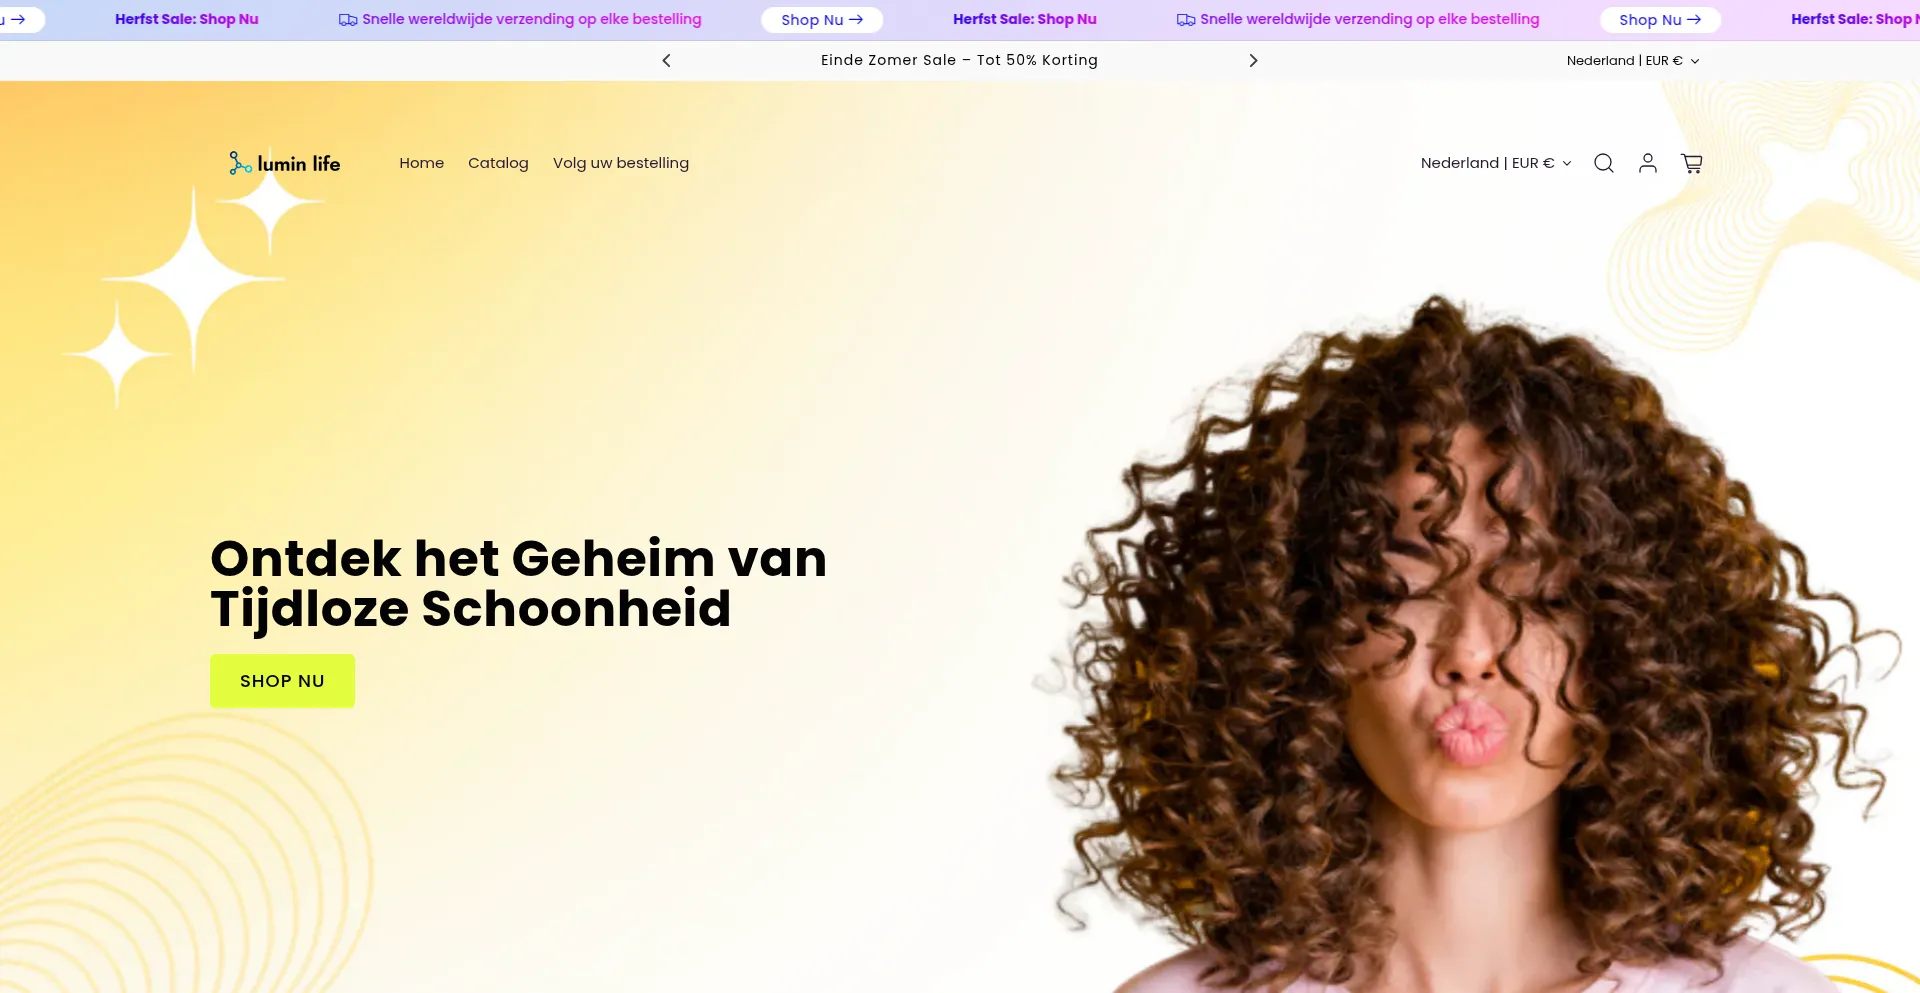Viewport: 1920px width, 993px height.
Task: Open the search magnifier icon
Action: pos(1604,163)
